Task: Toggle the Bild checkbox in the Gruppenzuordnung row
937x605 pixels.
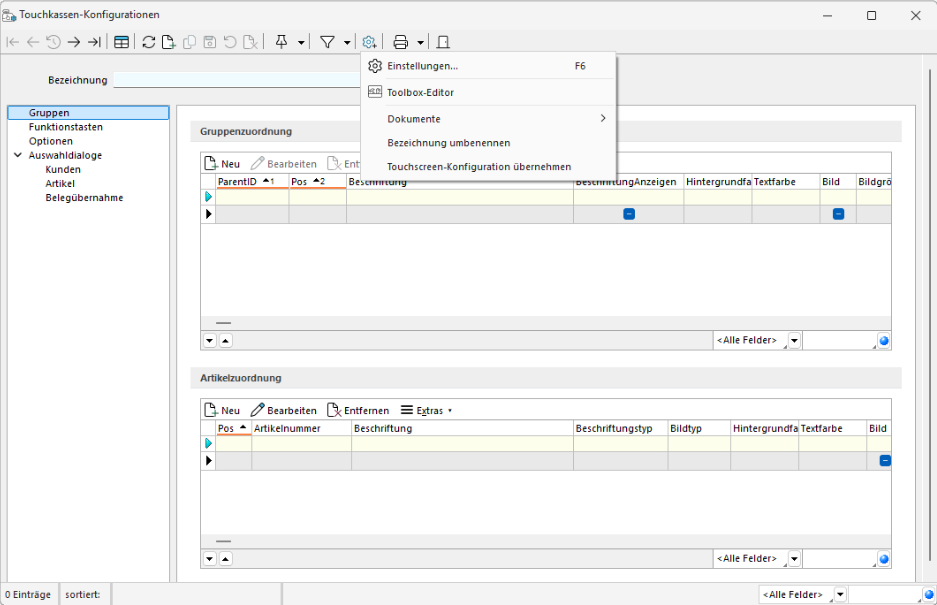Action: coord(838,214)
